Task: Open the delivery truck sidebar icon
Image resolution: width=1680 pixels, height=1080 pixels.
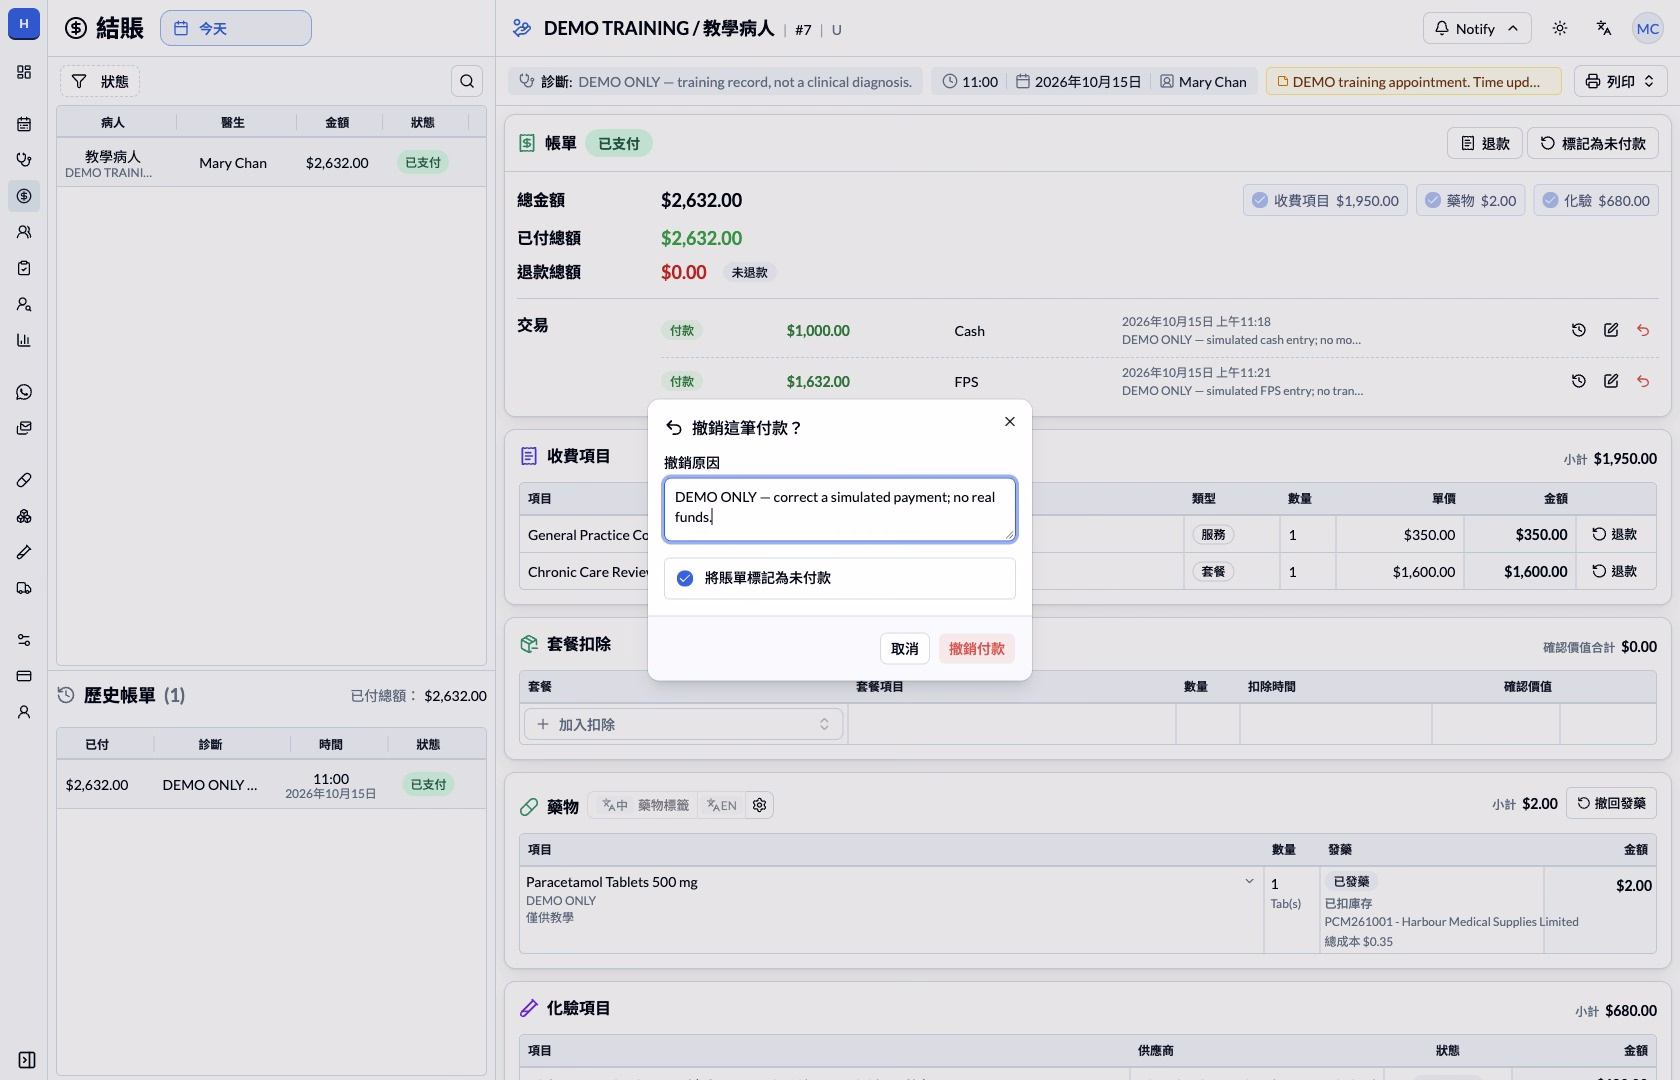Action: (x=24, y=588)
